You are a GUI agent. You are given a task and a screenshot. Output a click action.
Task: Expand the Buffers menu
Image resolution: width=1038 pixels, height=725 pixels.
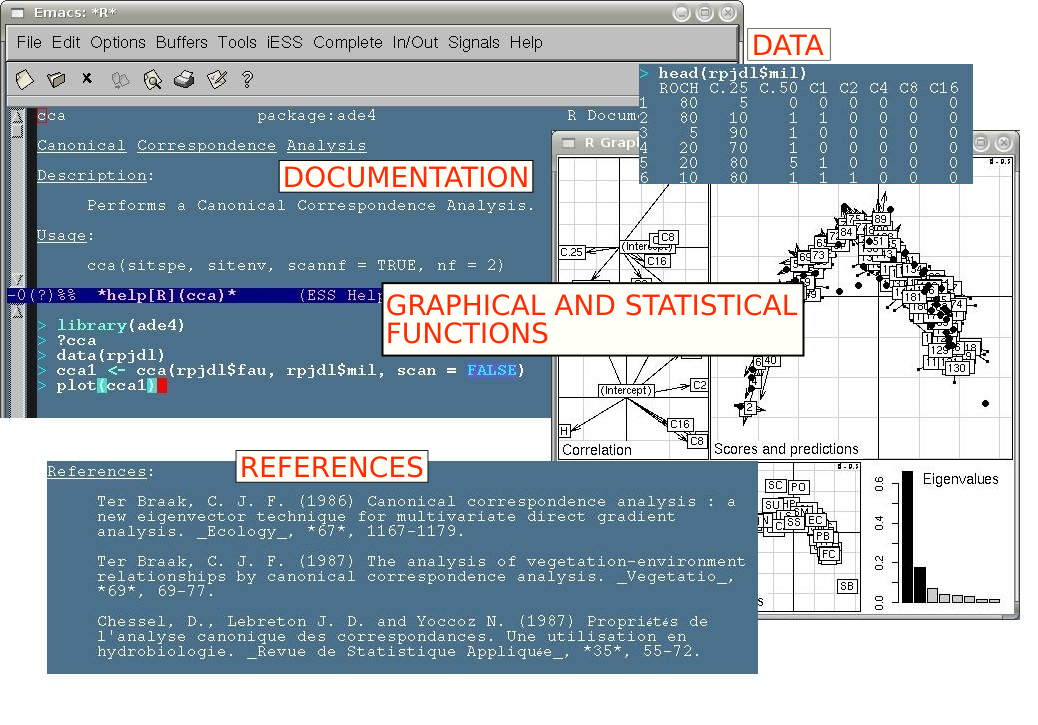(181, 42)
